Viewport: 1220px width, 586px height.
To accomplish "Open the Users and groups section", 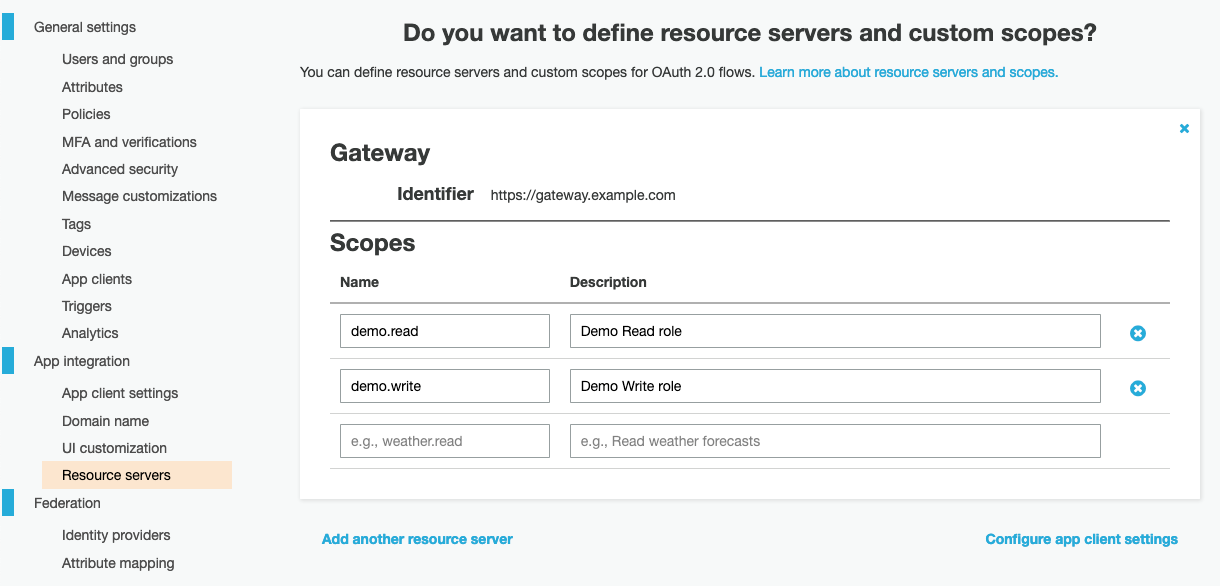I will (117, 59).
